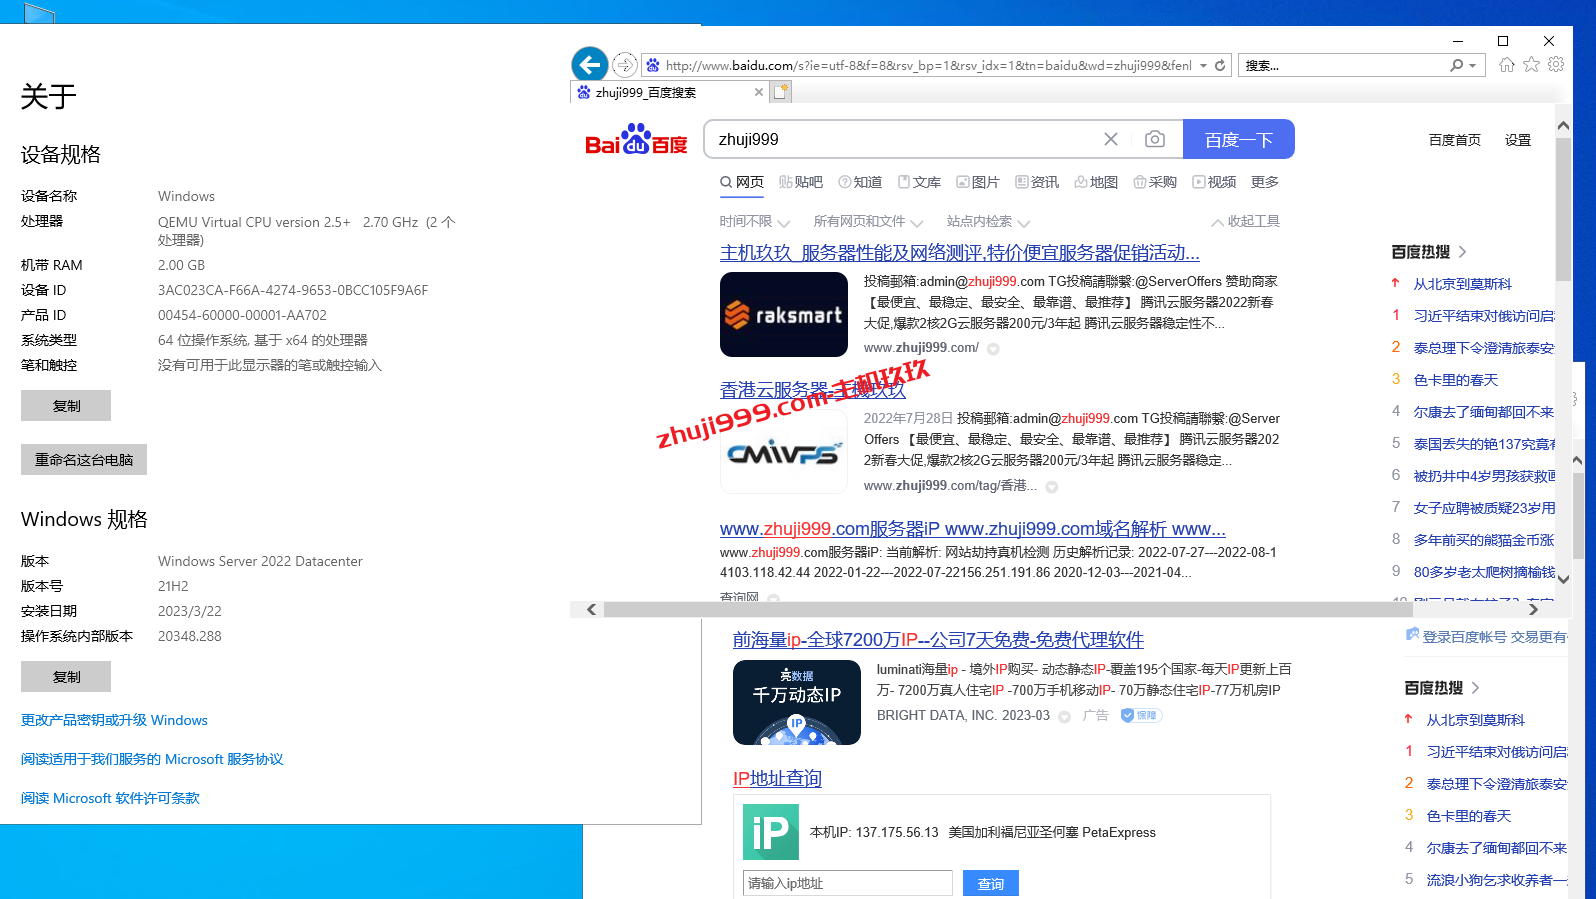The image size is (1596, 899).
Task: Open 更改产品密钥或升级 Windows link
Action: tap(114, 720)
